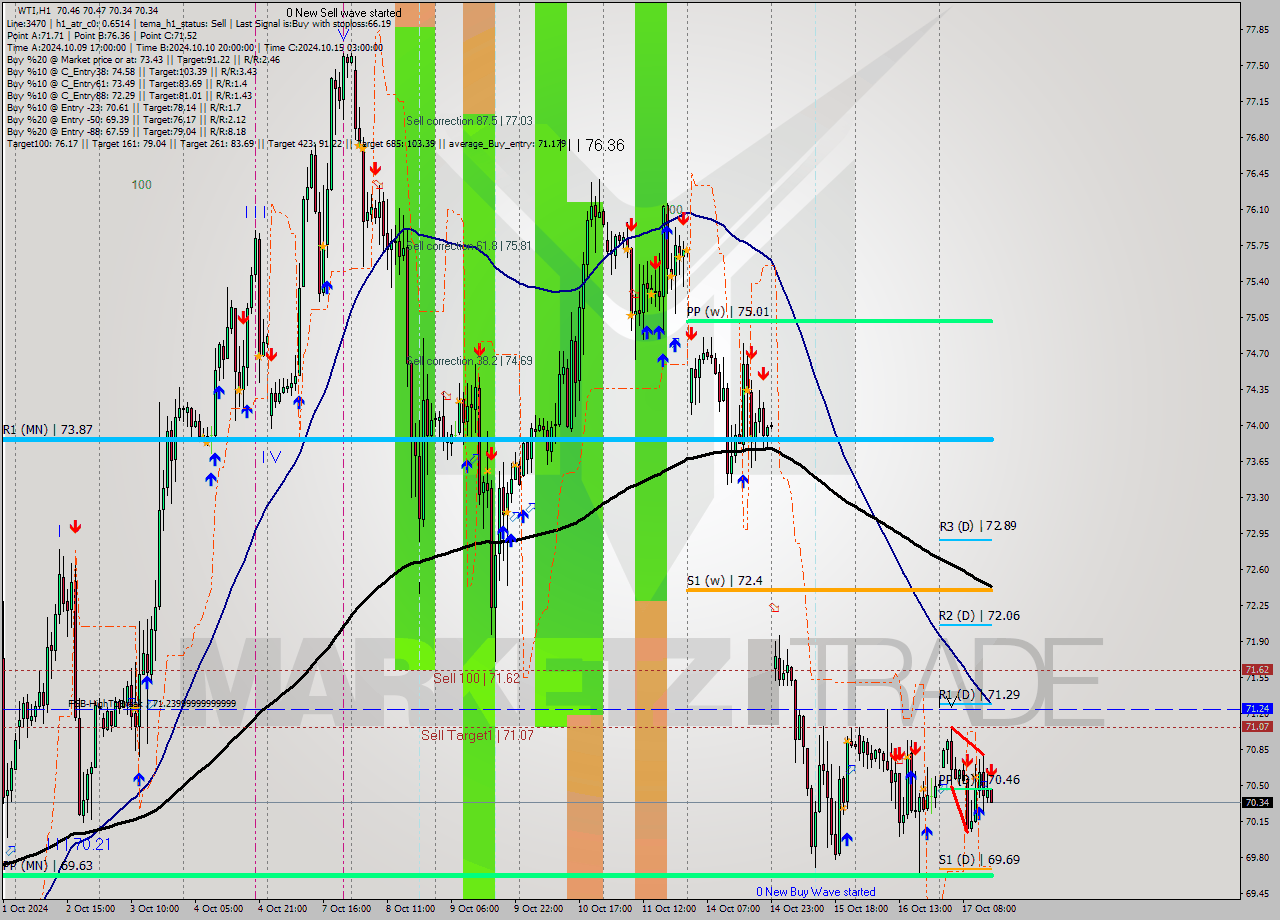1280x920 pixels.
Task: Select the 14 Oct 23:00 time axis label
Action: (x=796, y=909)
